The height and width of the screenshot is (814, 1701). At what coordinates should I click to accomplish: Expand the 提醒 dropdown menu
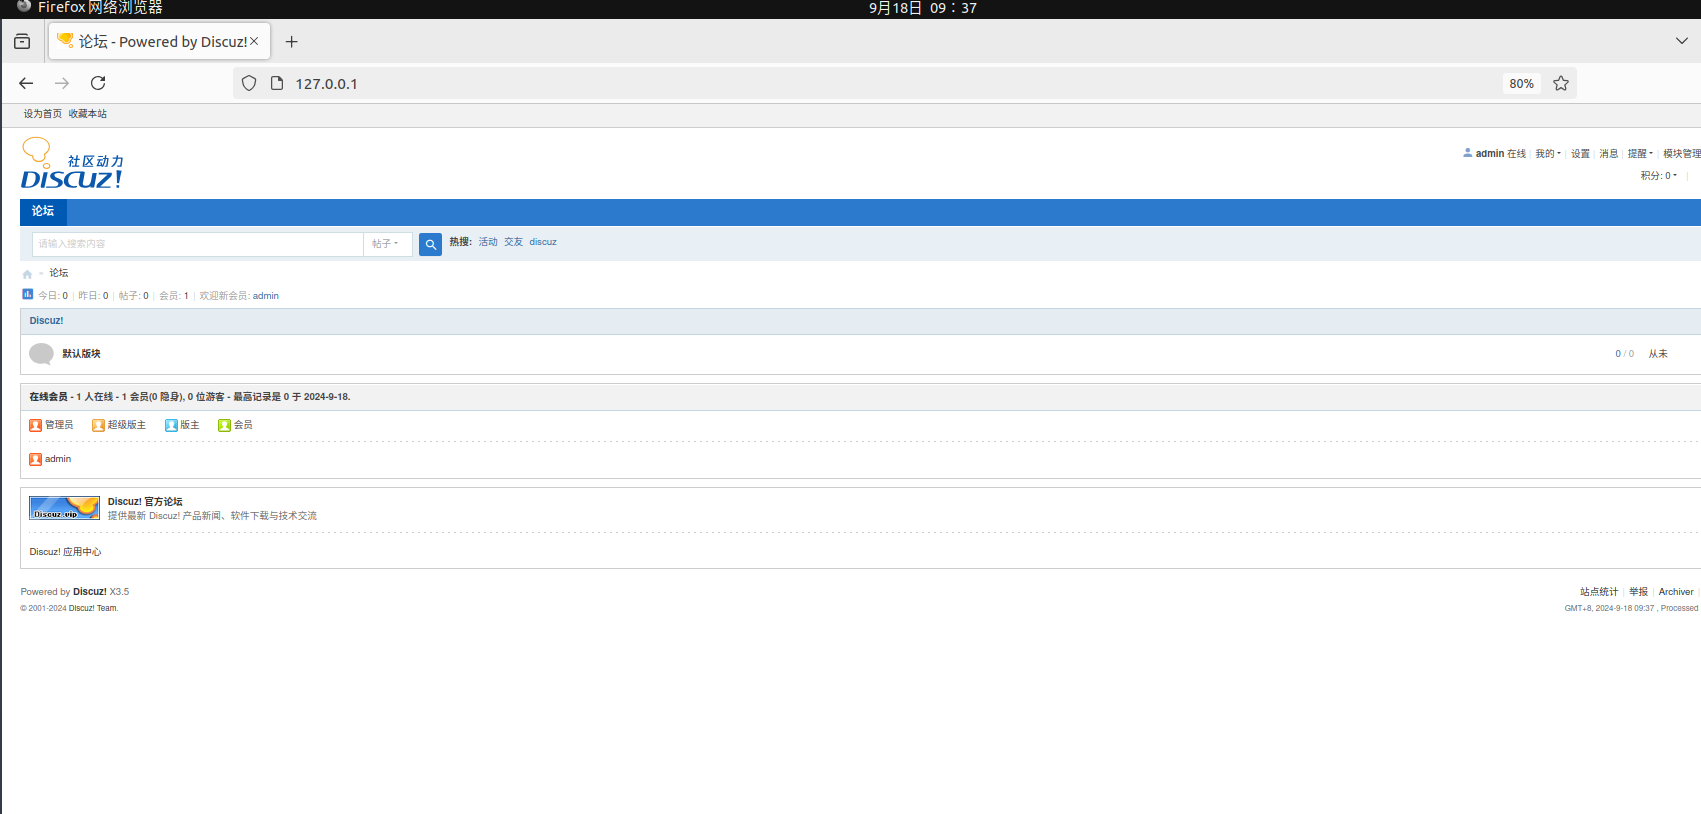[1640, 154]
